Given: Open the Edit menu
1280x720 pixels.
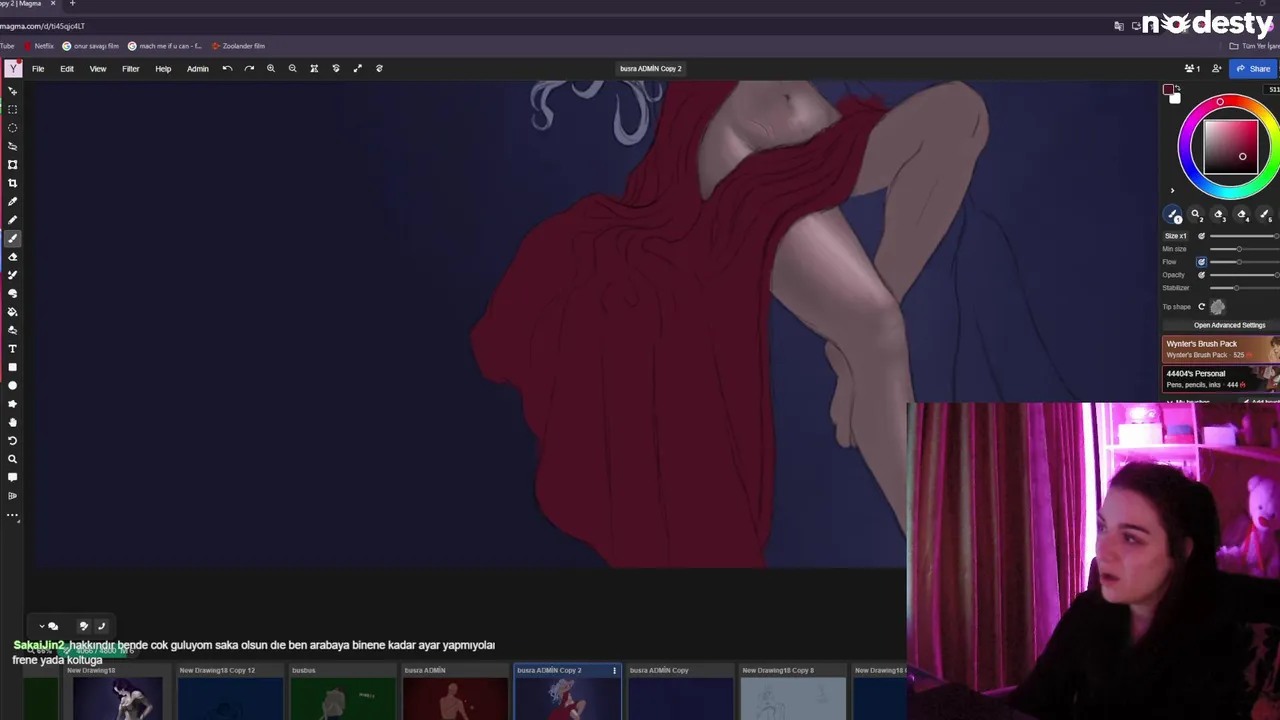Looking at the screenshot, I should coord(67,69).
